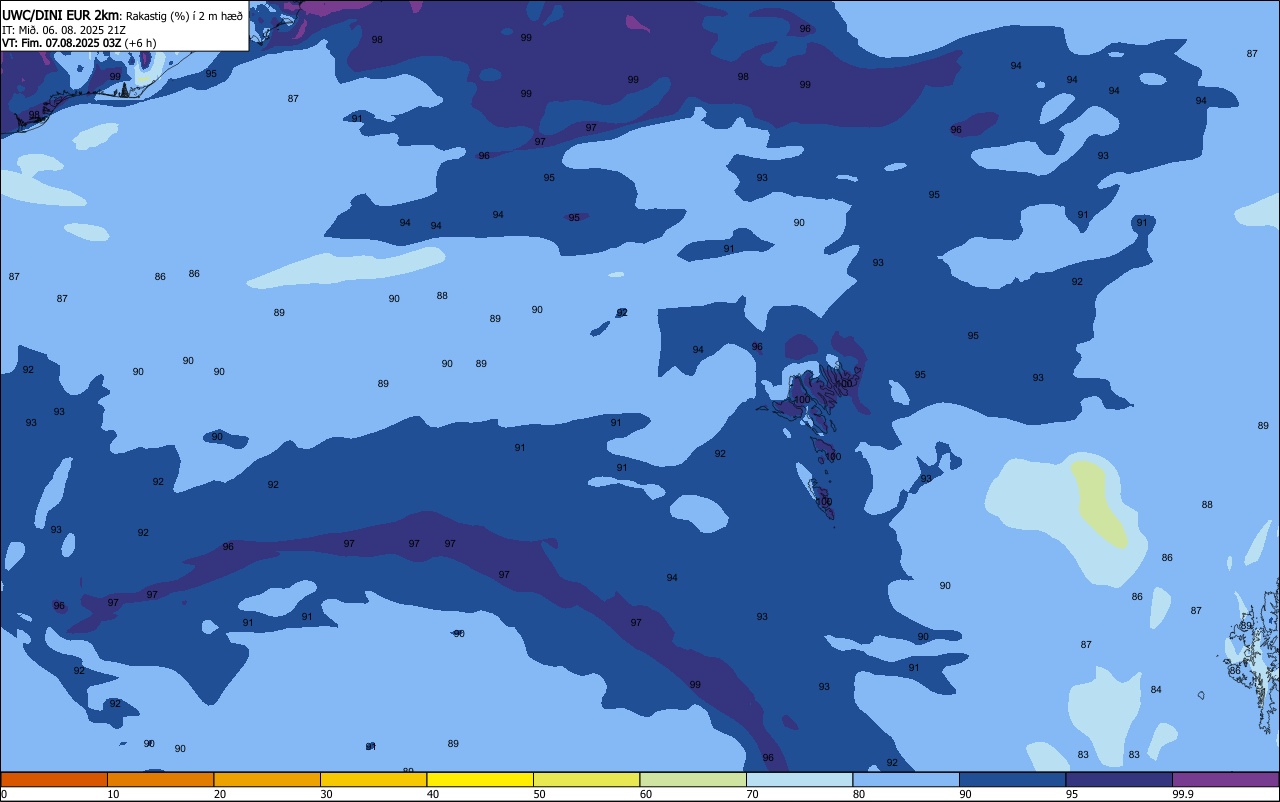The width and height of the screenshot is (1280, 802).
Task: Click the pale green 60–70 legend swatch
Action: click(693, 779)
